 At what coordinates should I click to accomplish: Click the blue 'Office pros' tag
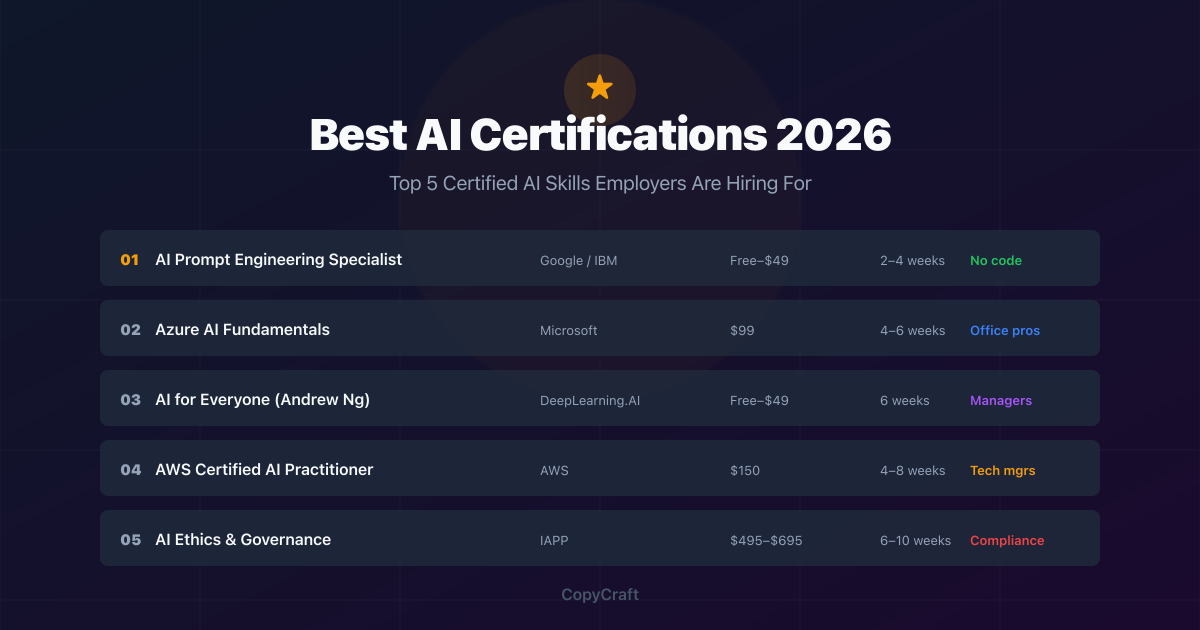pyautogui.click(x=1005, y=331)
